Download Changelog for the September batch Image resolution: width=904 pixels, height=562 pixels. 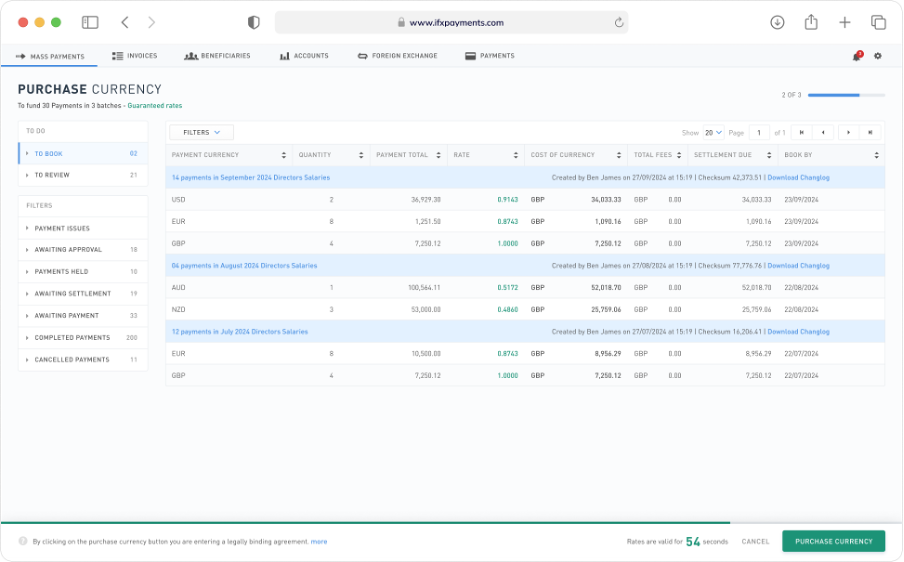click(x=798, y=178)
